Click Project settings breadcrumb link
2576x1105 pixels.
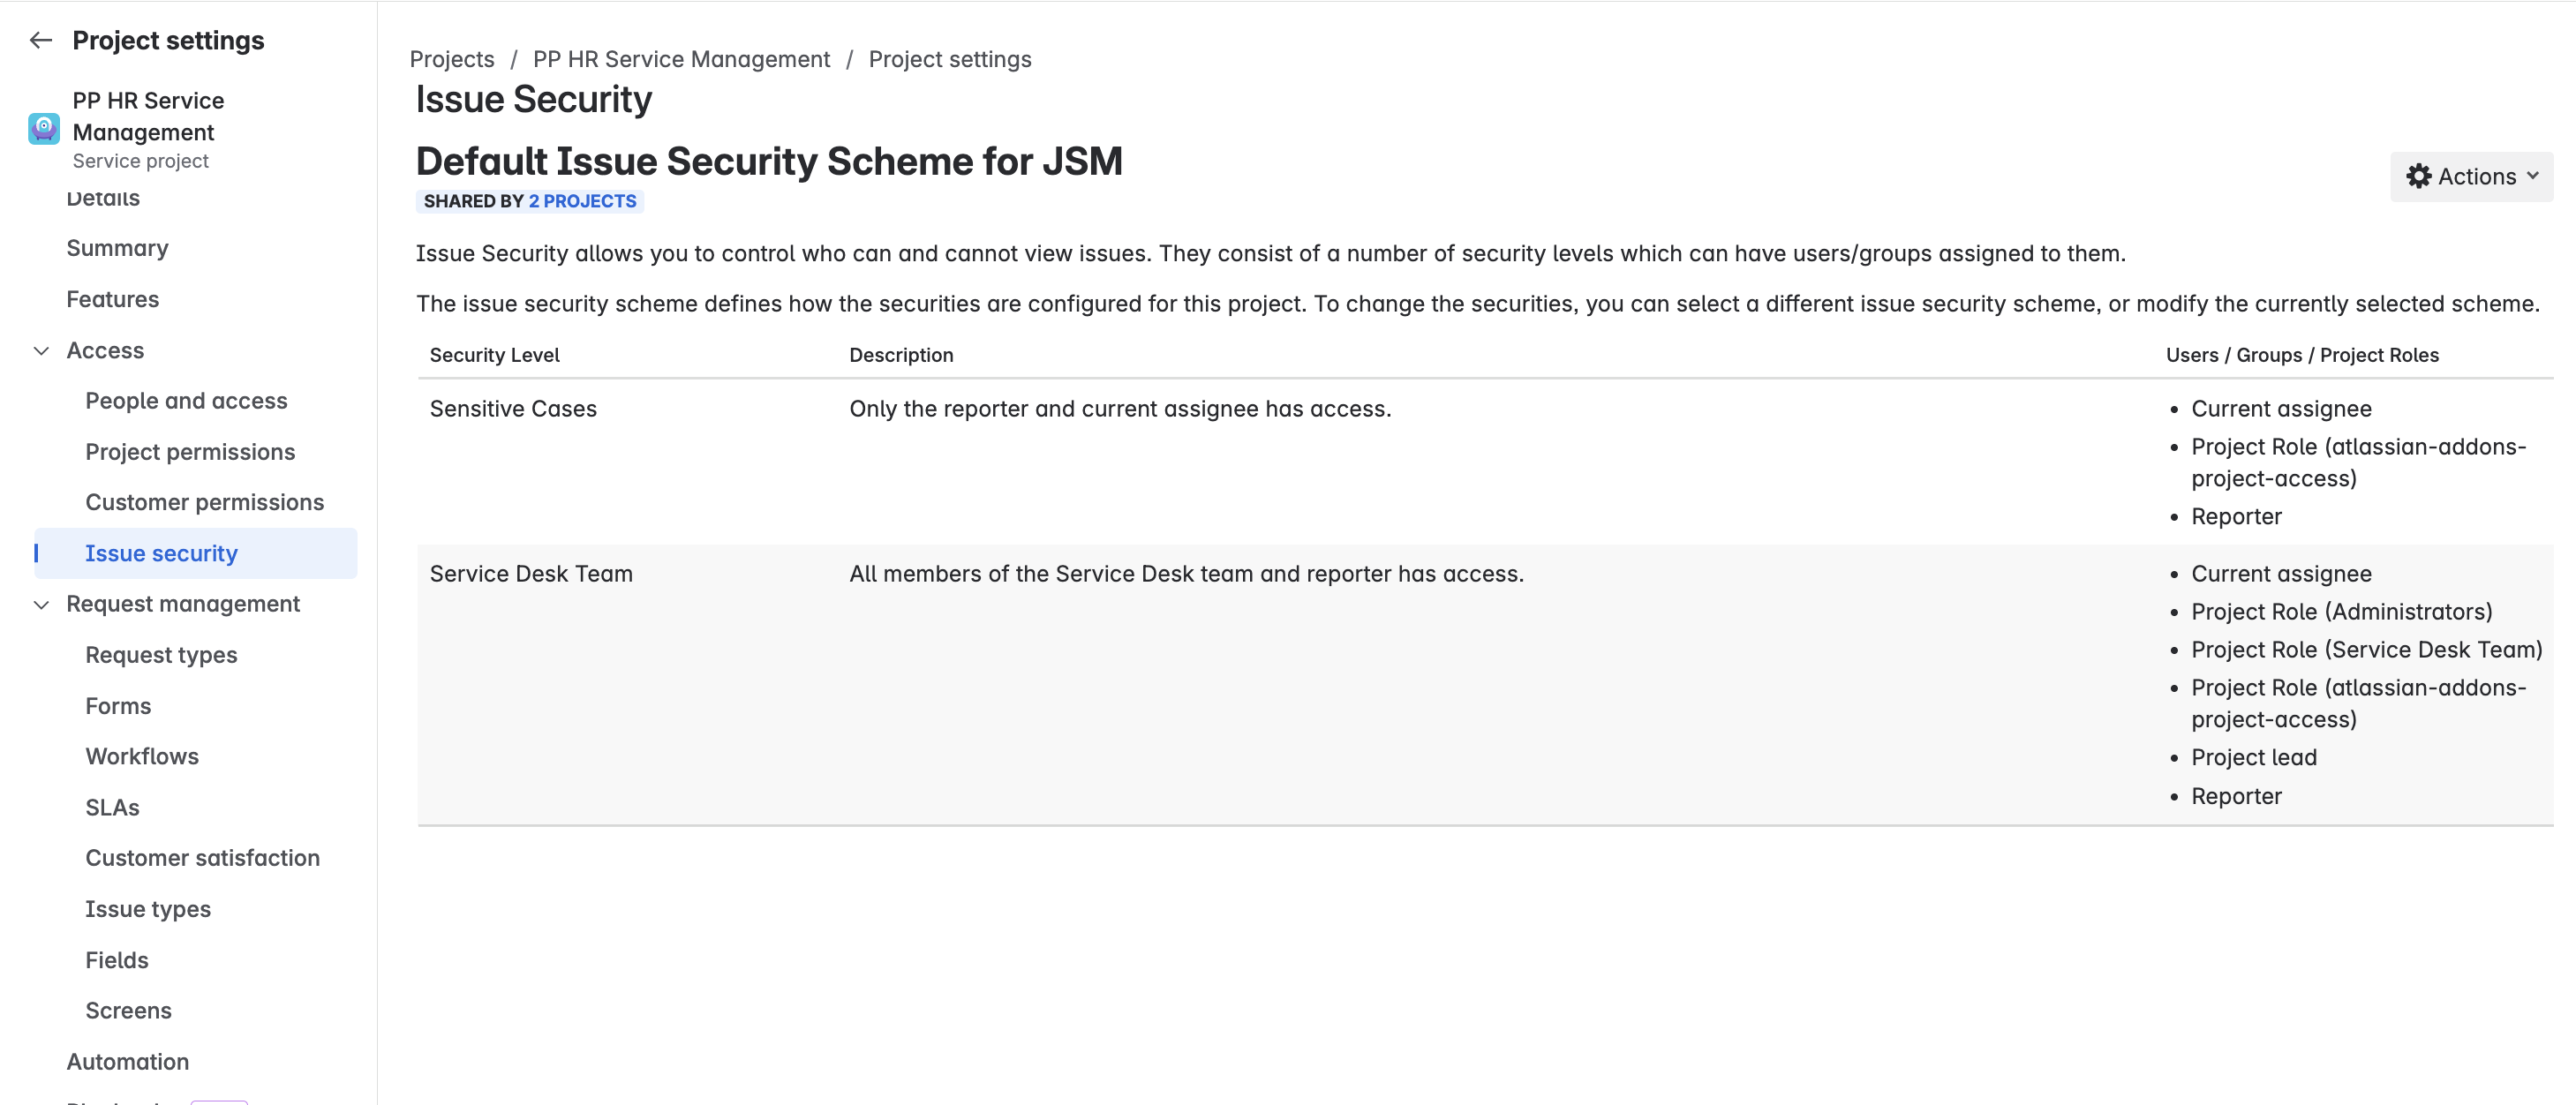click(949, 59)
